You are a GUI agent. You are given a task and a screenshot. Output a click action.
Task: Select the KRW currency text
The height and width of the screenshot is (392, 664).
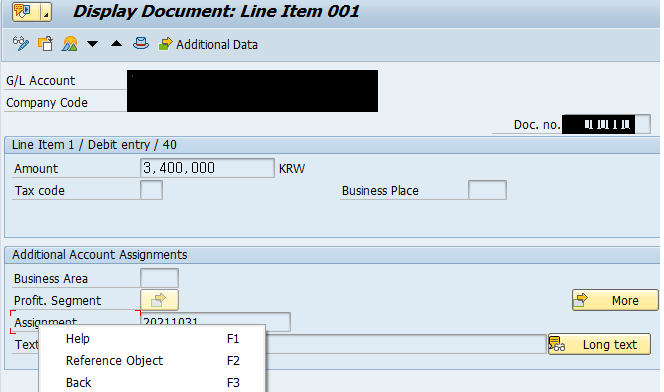point(292,168)
